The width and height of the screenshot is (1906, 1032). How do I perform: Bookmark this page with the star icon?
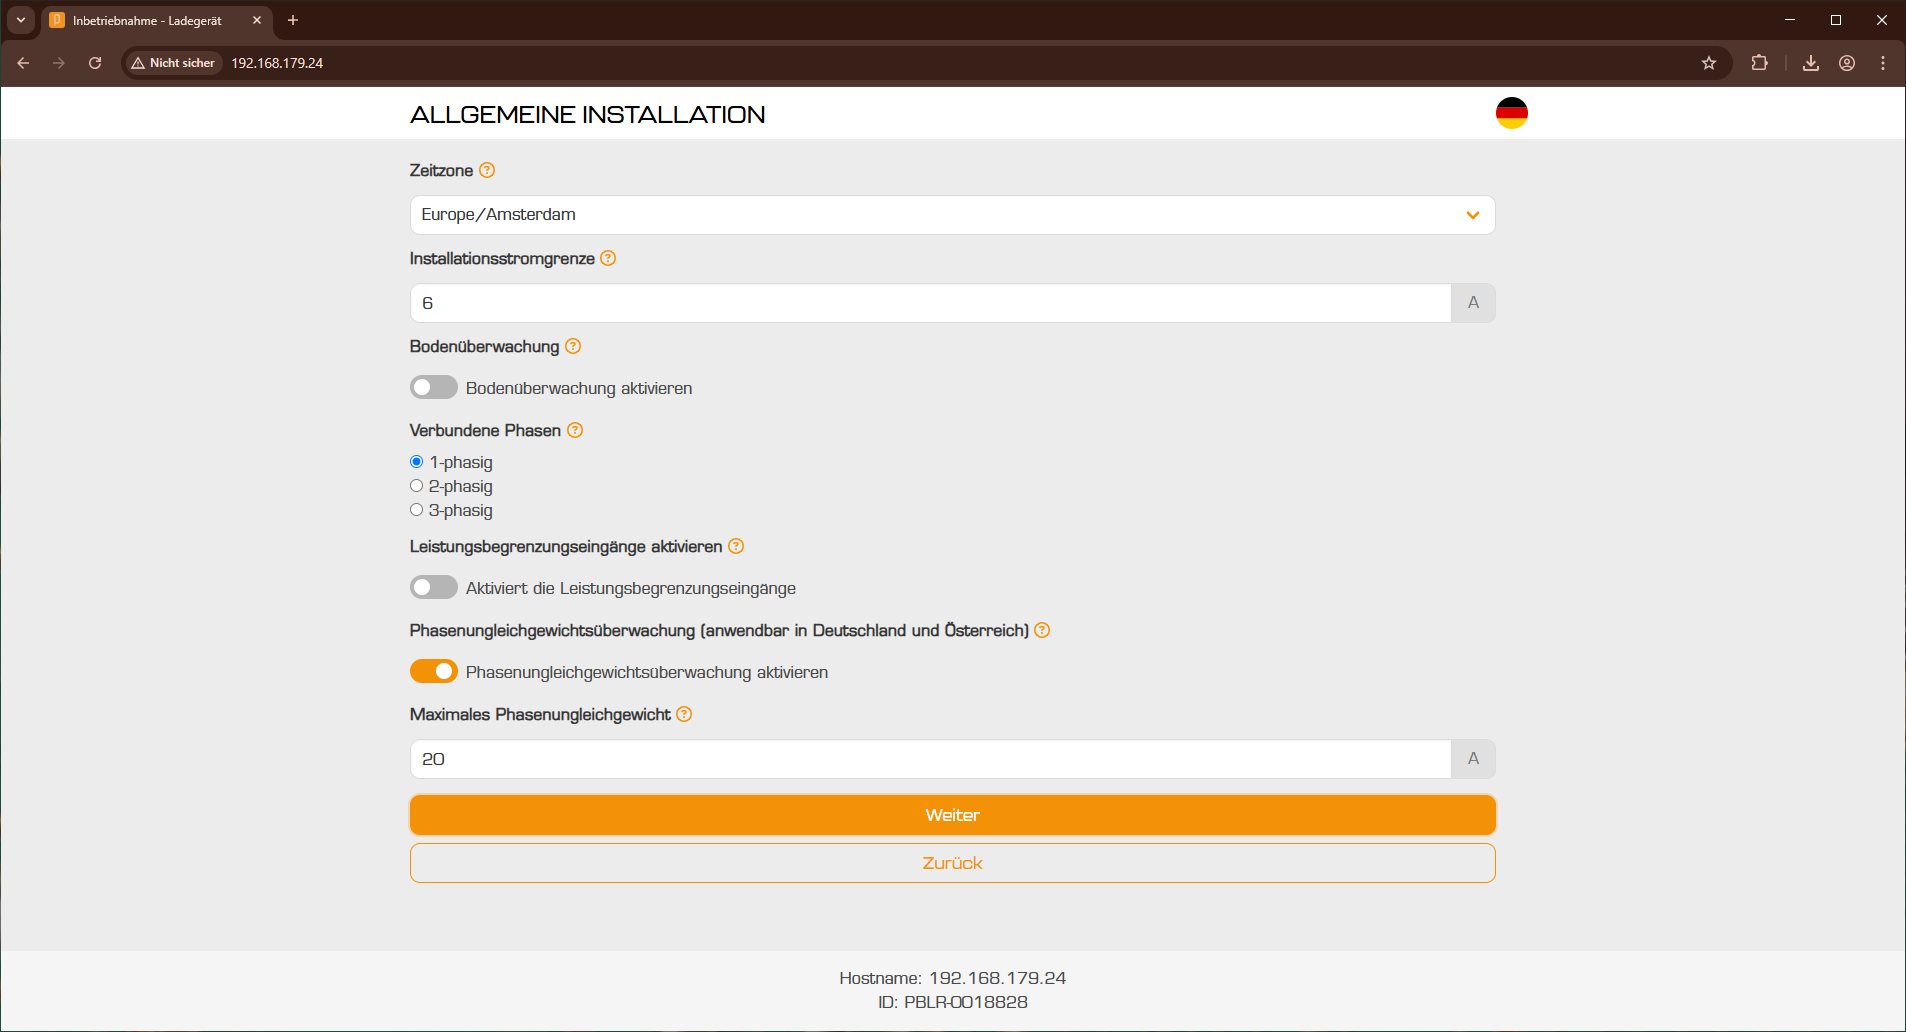1709,63
